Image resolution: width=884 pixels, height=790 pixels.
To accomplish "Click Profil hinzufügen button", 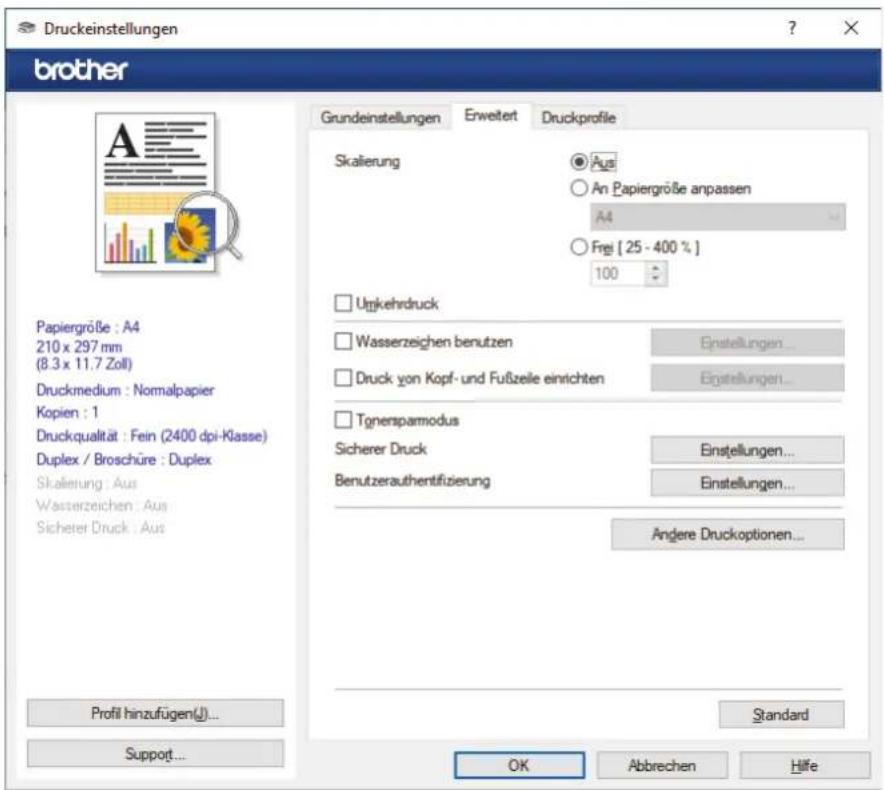I will tap(155, 714).
